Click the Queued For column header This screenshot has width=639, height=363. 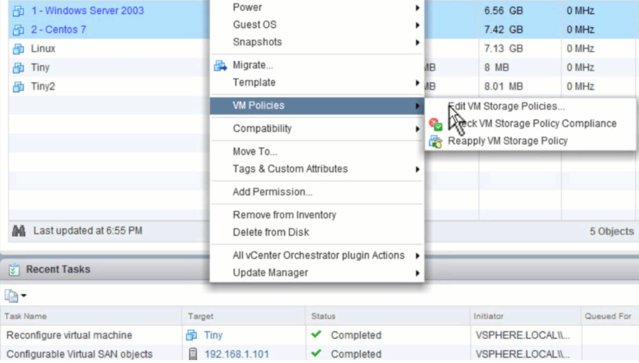(608, 317)
